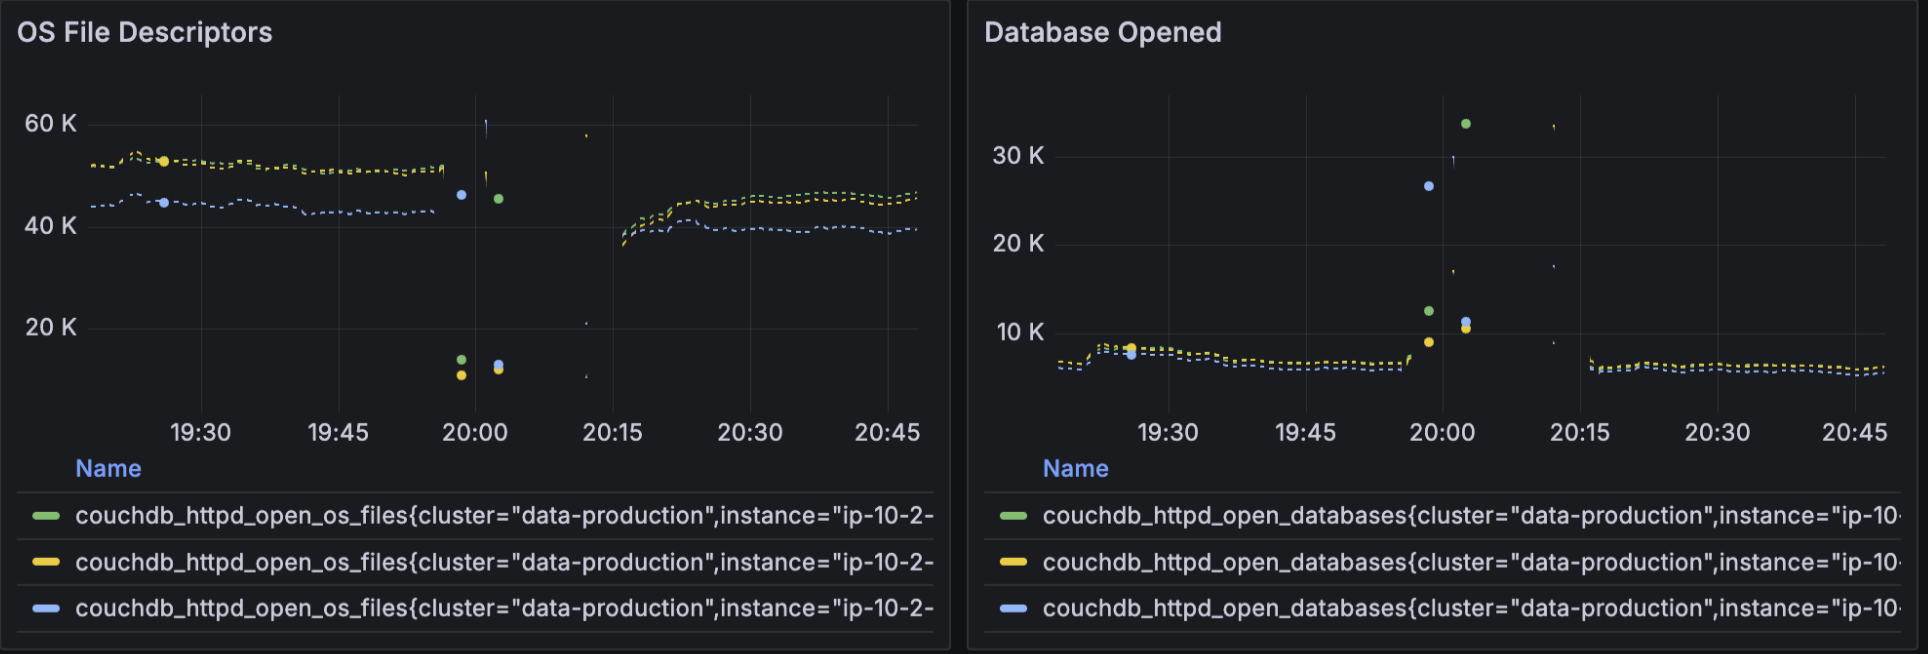Click the yellow point near 52 K before 19:30 in OS File Descriptors
This screenshot has width=1928, height=654.
(x=164, y=161)
